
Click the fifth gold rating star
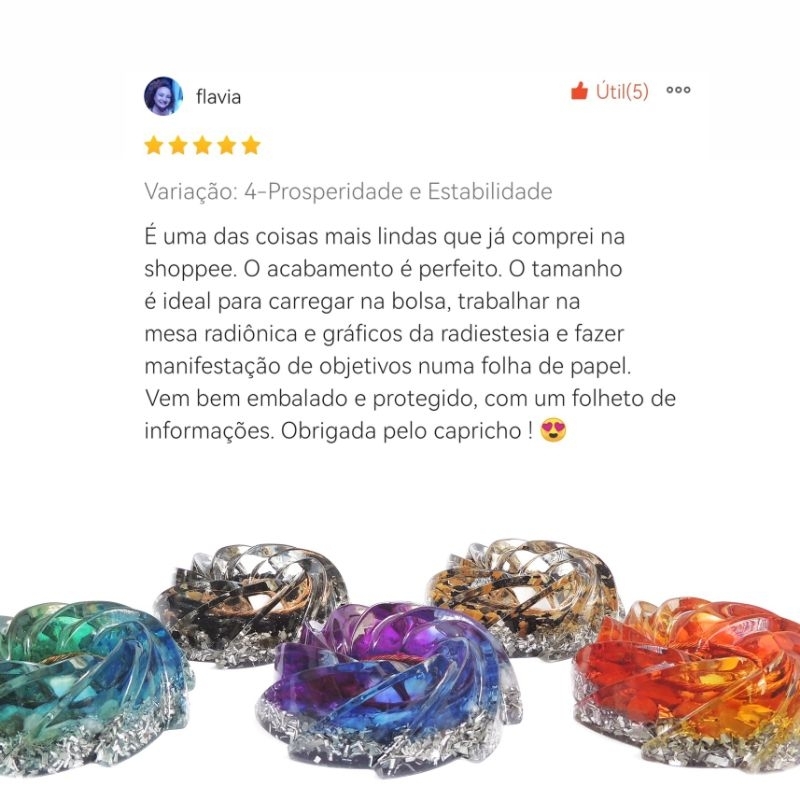[251, 145]
